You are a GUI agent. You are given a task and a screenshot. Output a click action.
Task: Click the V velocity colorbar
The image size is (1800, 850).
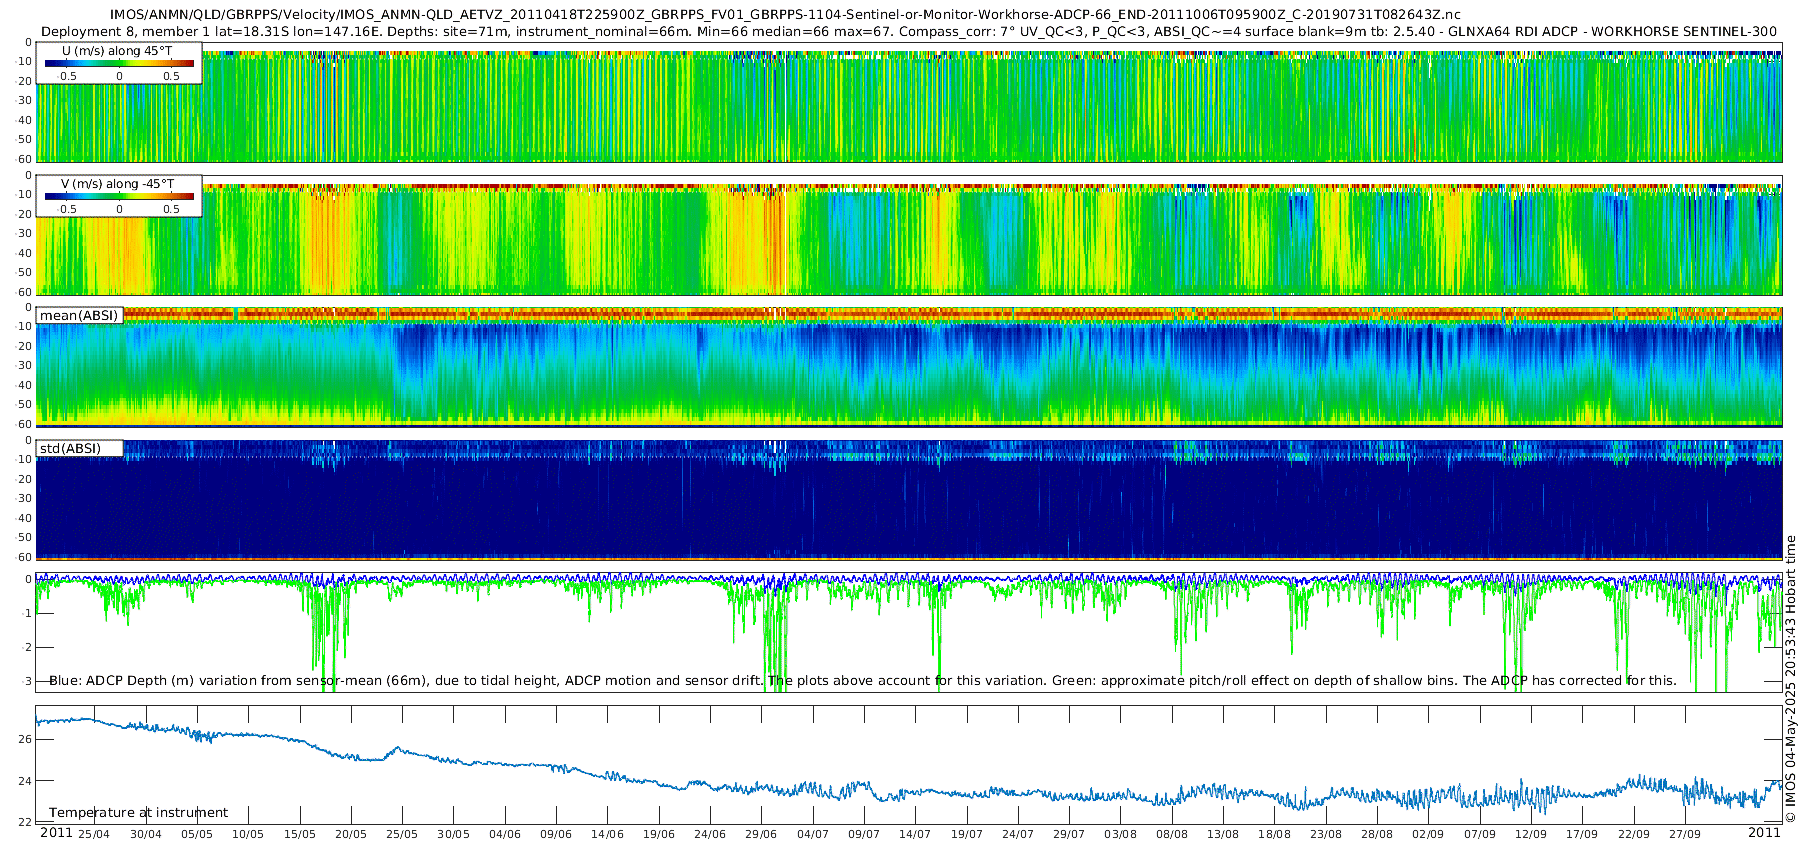click(119, 197)
